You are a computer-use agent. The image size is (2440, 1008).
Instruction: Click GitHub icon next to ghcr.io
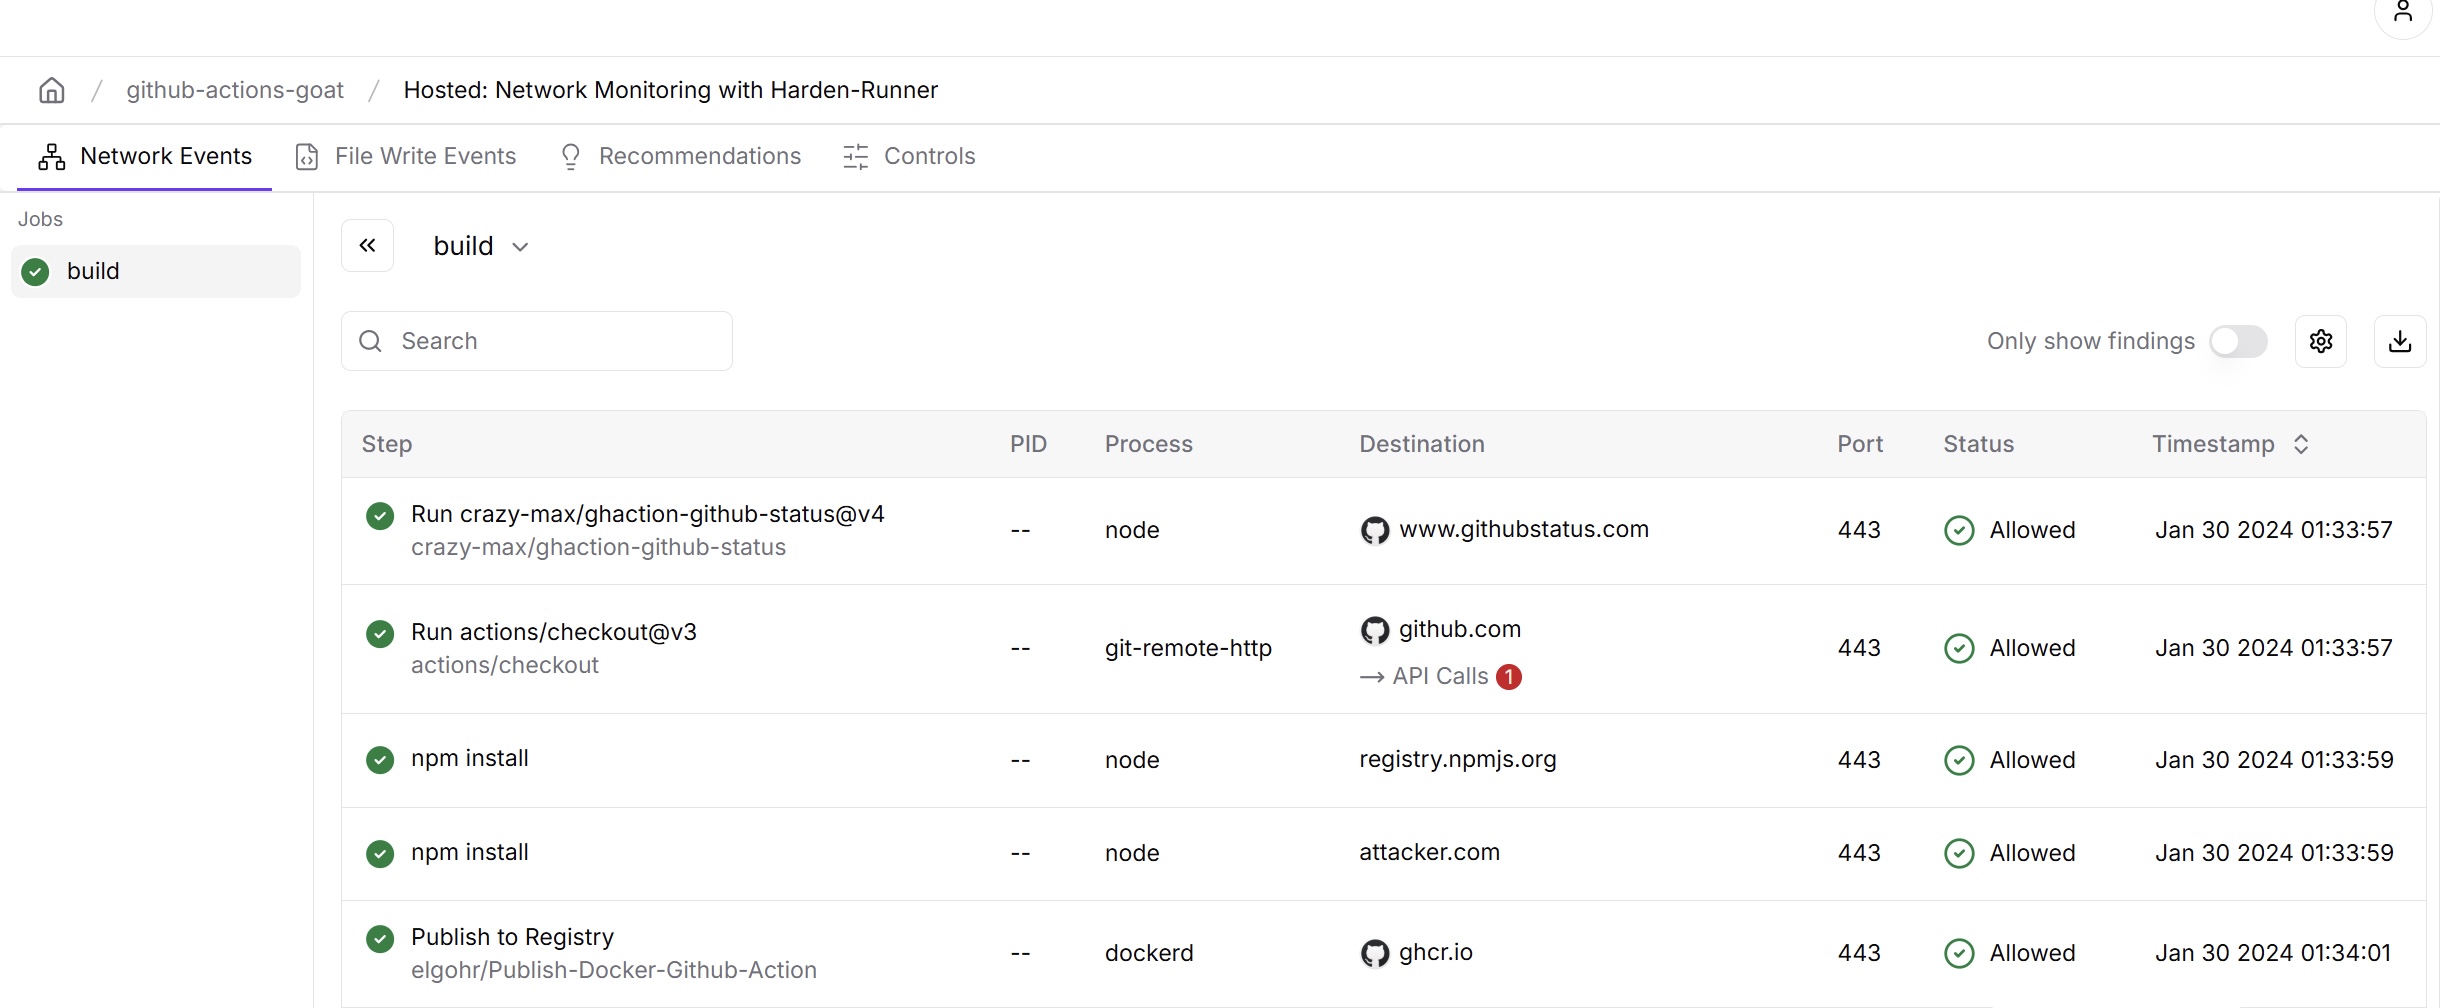pyautogui.click(x=1375, y=953)
